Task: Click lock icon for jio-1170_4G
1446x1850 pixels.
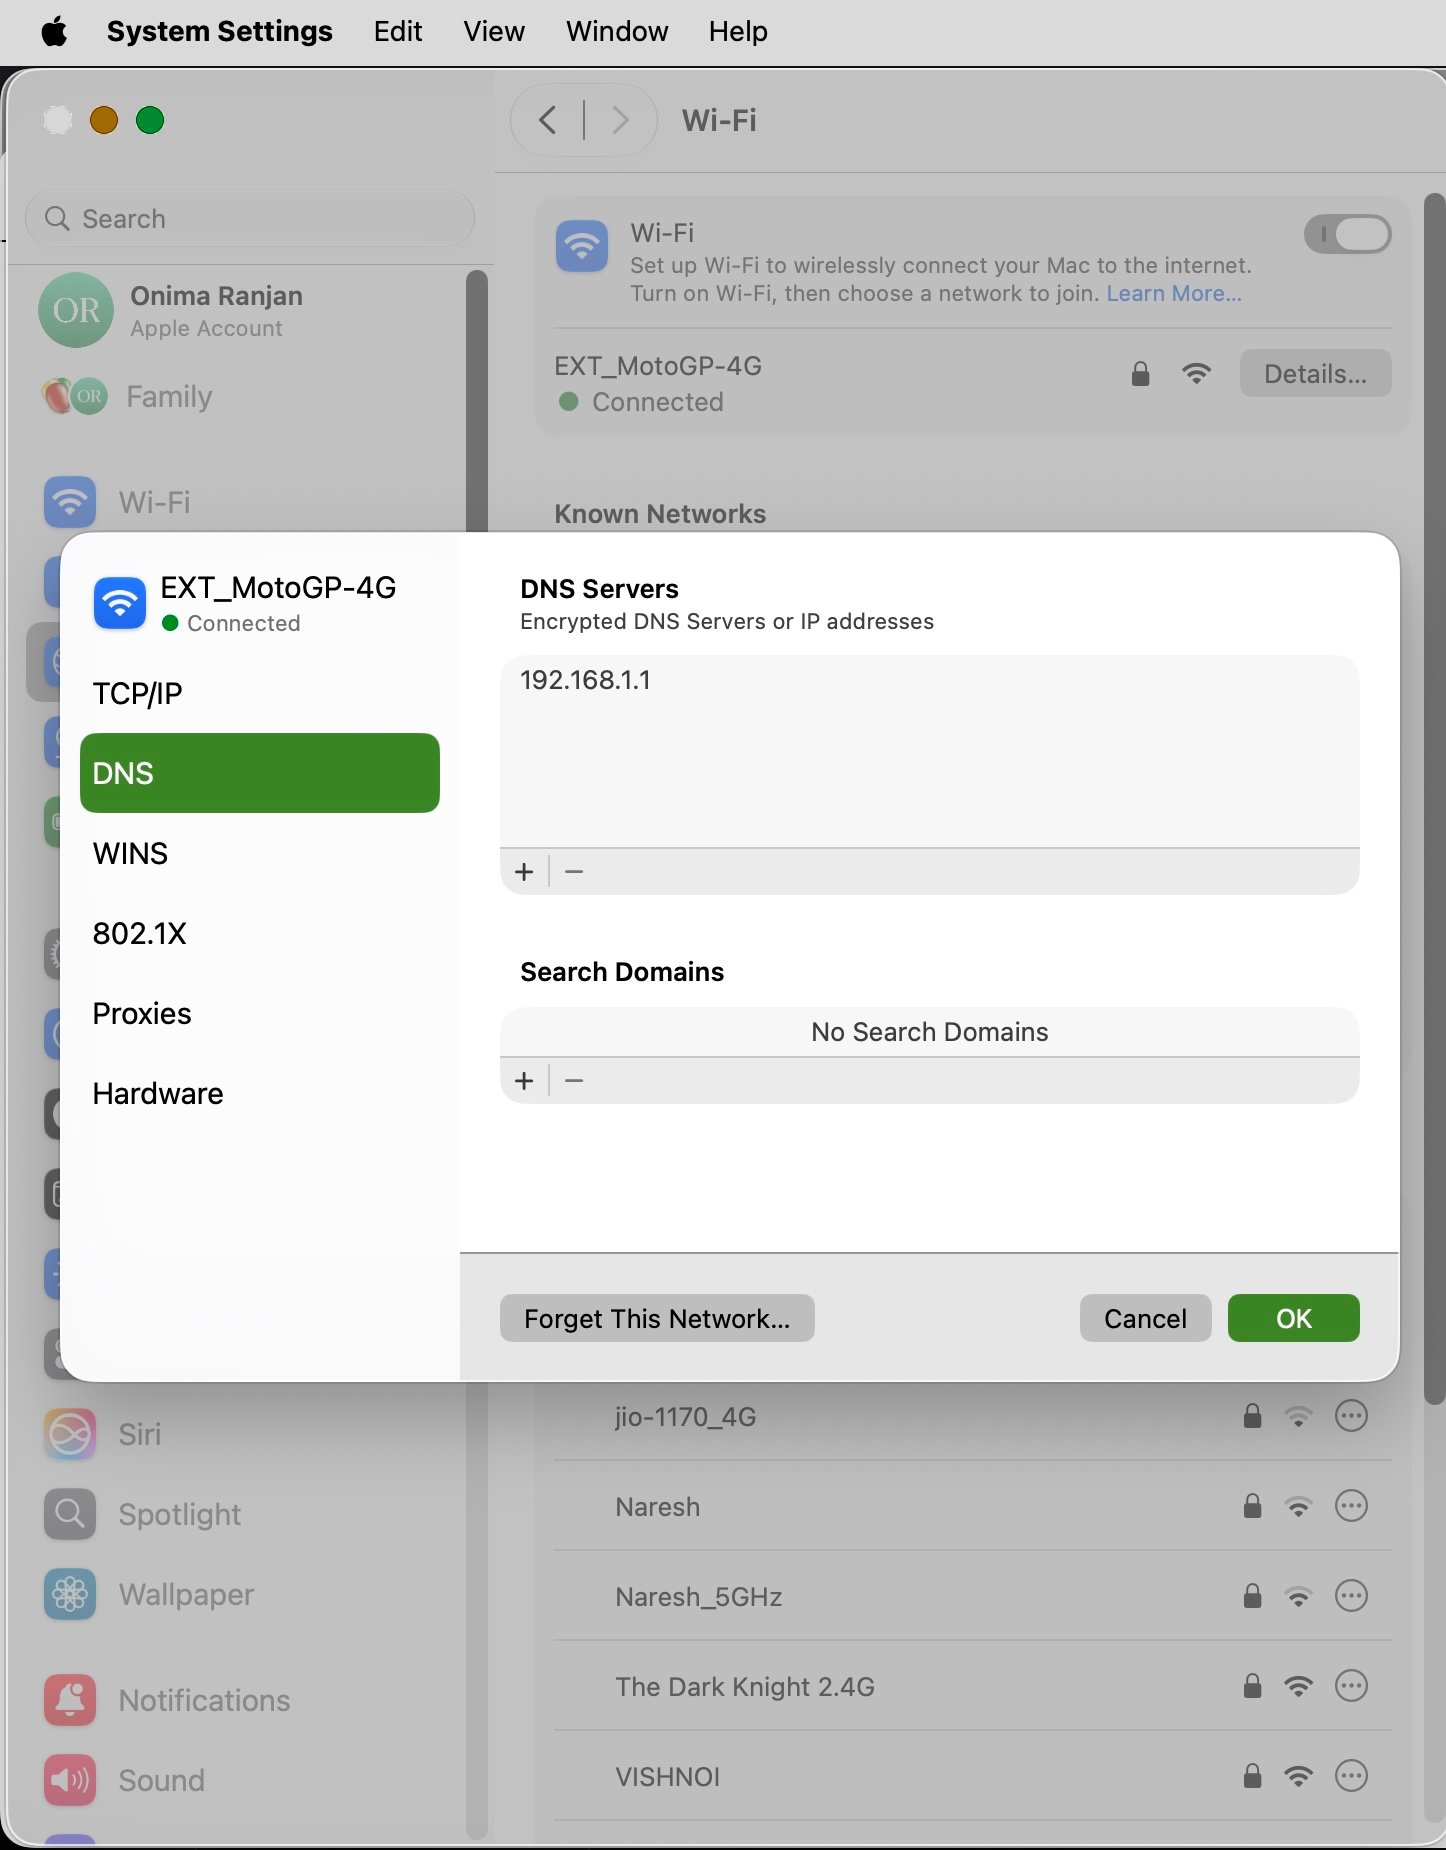Action: [x=1252, y=1416]
